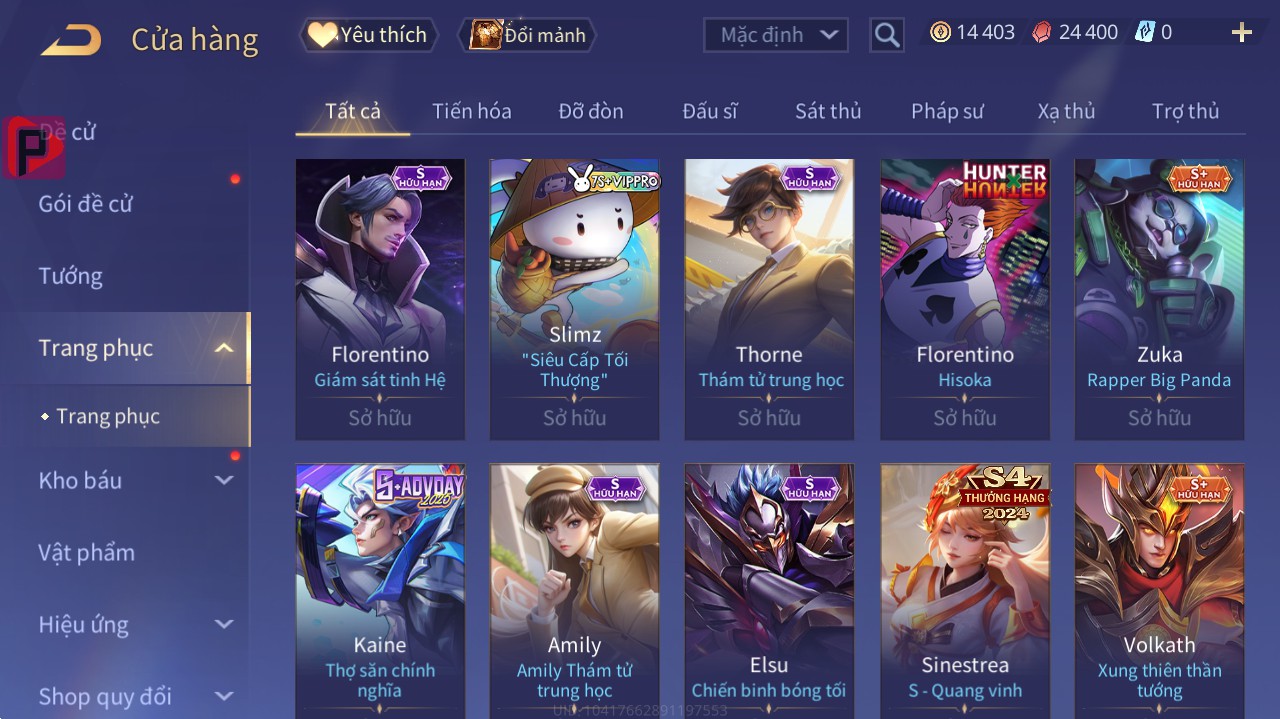
Task: Tap the red ruby currency icon
Action: point(1042,33)
